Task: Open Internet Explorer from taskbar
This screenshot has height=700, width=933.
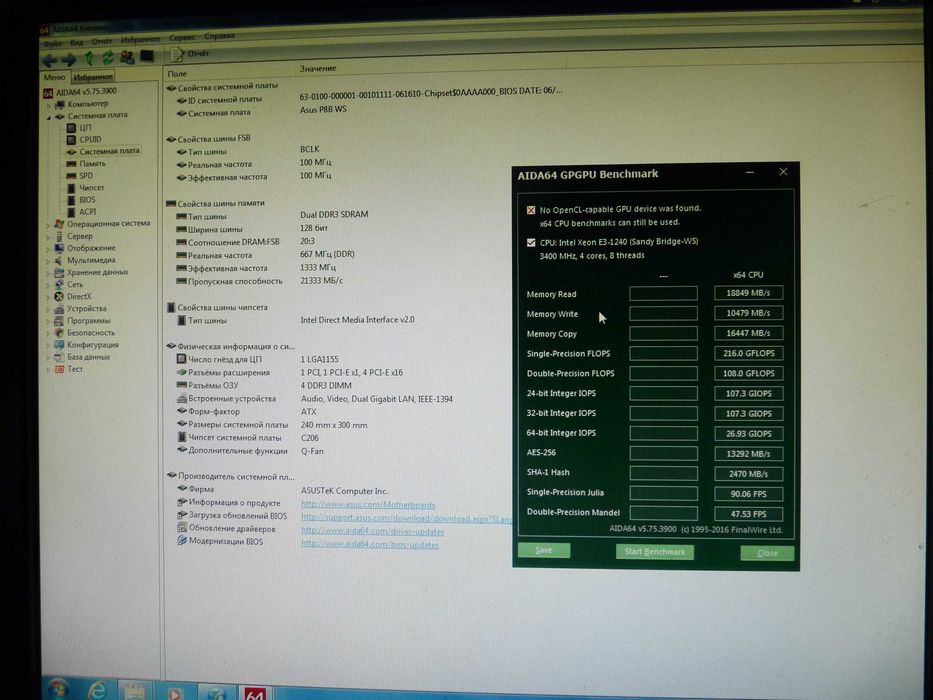Action: point(98,690)
